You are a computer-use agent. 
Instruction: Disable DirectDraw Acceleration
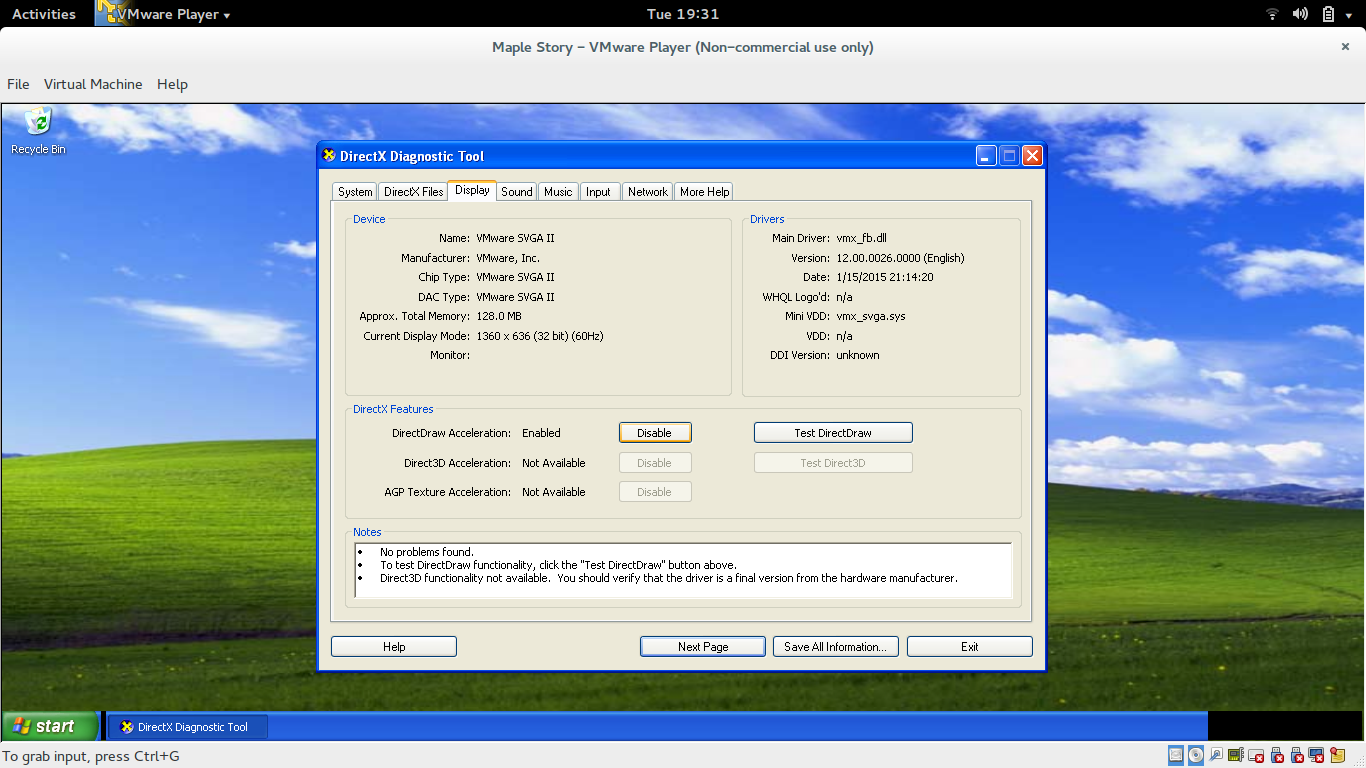(655, 433)
